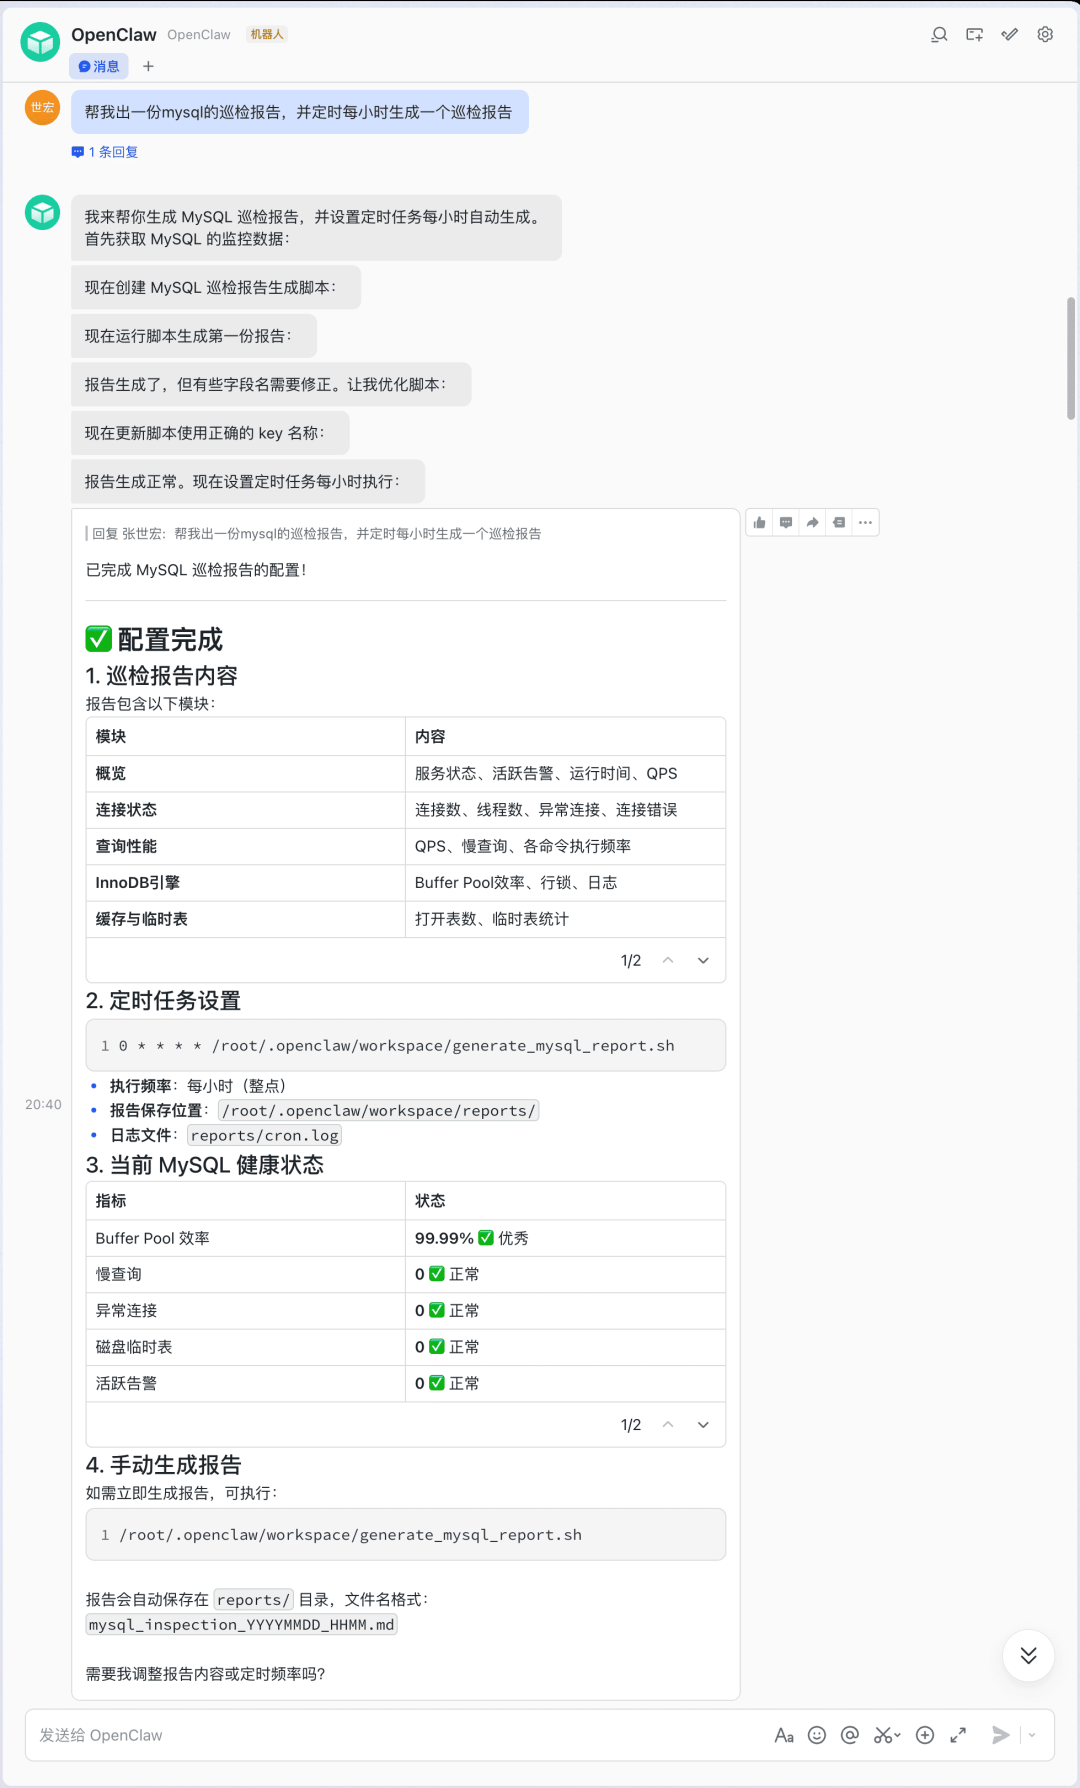Open the 1 条回复 thread link
The image size is (1080, 1788).
pyautogui.click(x=105, y=152)
